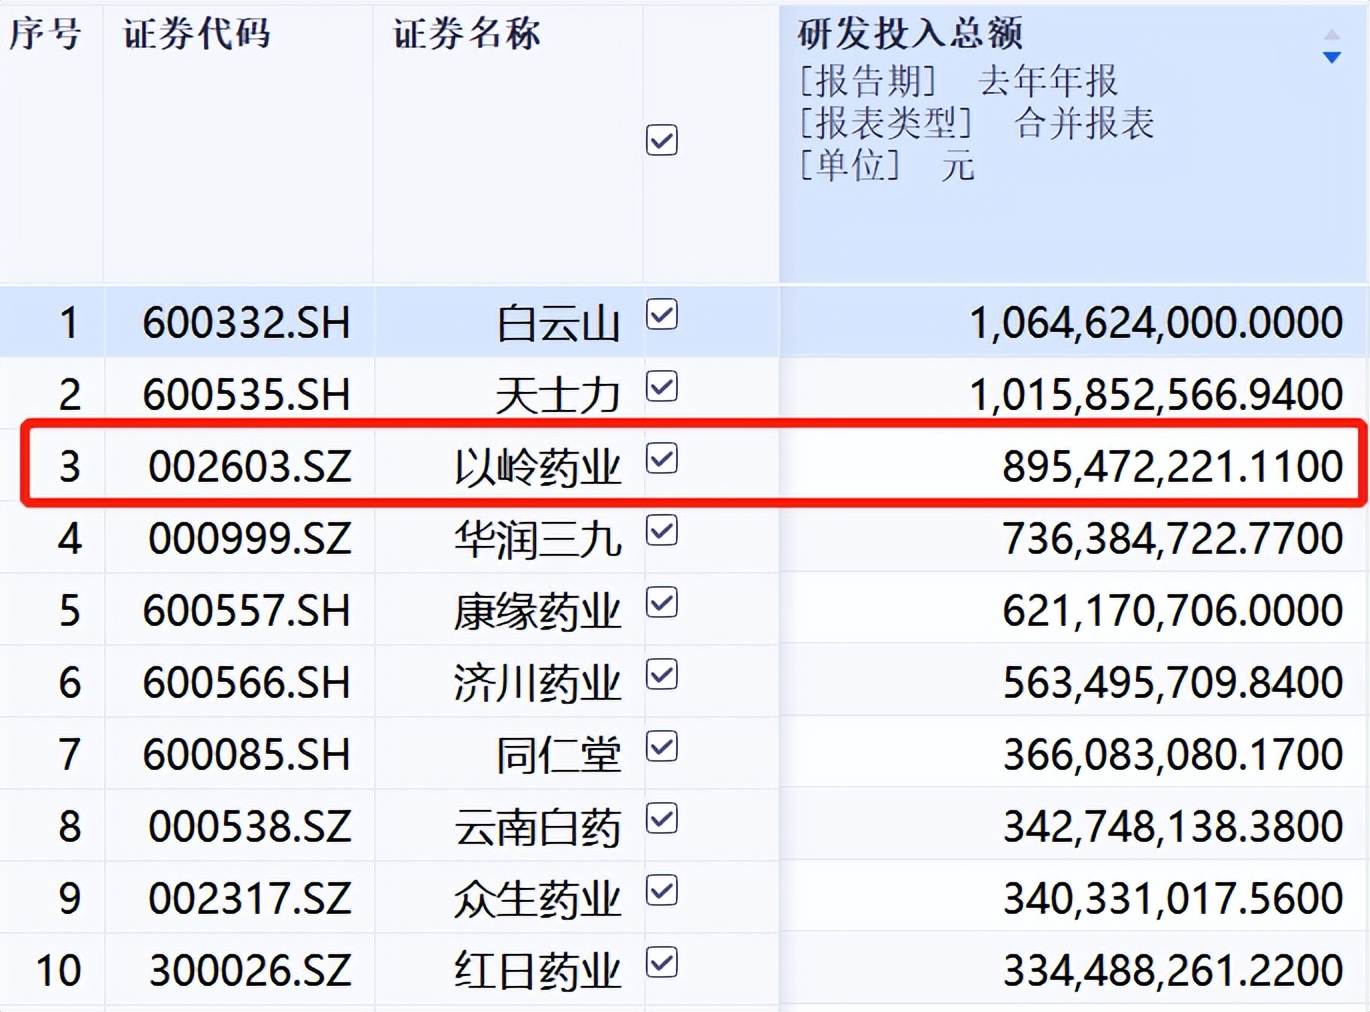Uncheck the 众生药业 row checkbox

point(663,890)
